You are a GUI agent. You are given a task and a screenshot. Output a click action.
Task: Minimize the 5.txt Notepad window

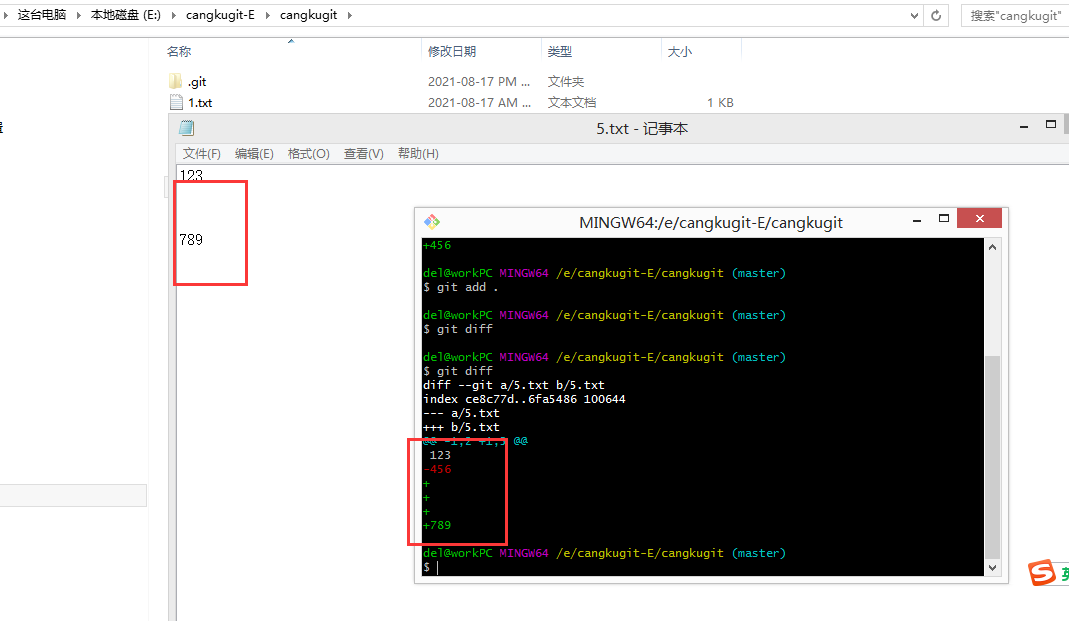coord(1024,126)
